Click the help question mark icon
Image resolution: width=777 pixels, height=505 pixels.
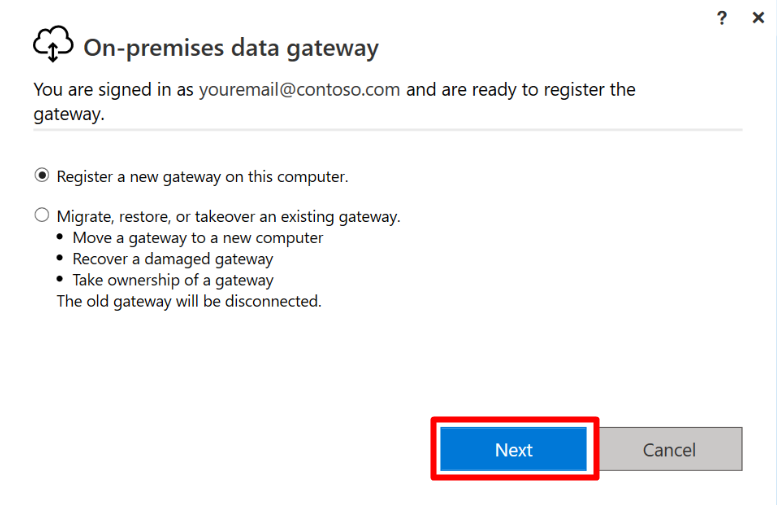[722, 18]
